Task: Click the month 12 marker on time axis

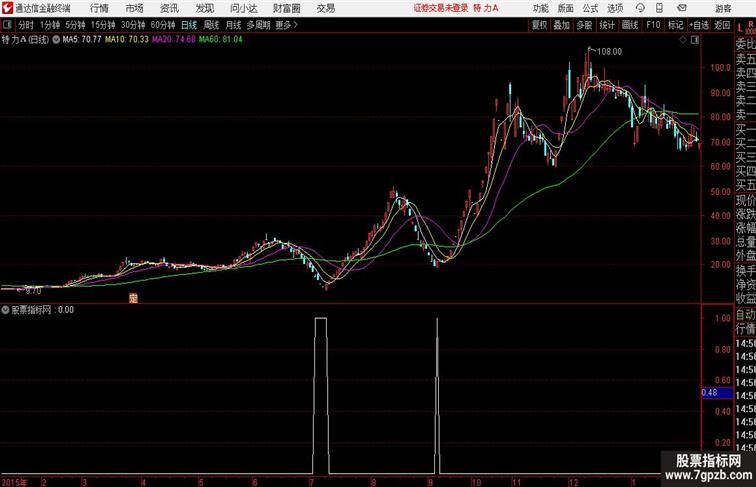Action: click(x=573, y=482)
